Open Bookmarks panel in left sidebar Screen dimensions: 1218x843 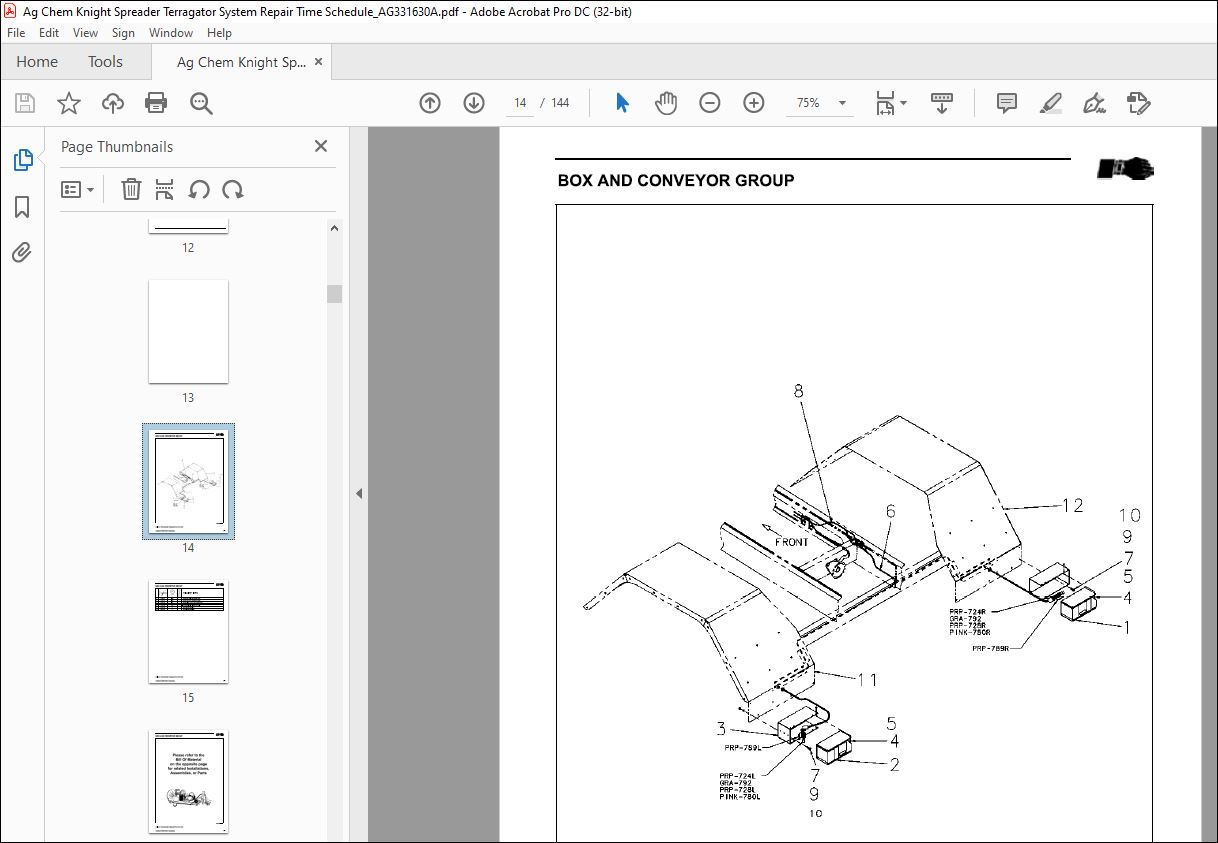tap(22, 207)
